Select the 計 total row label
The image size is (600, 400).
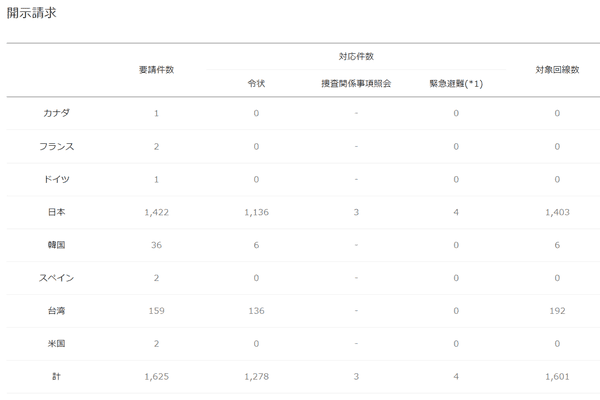[x=56, y=377]
